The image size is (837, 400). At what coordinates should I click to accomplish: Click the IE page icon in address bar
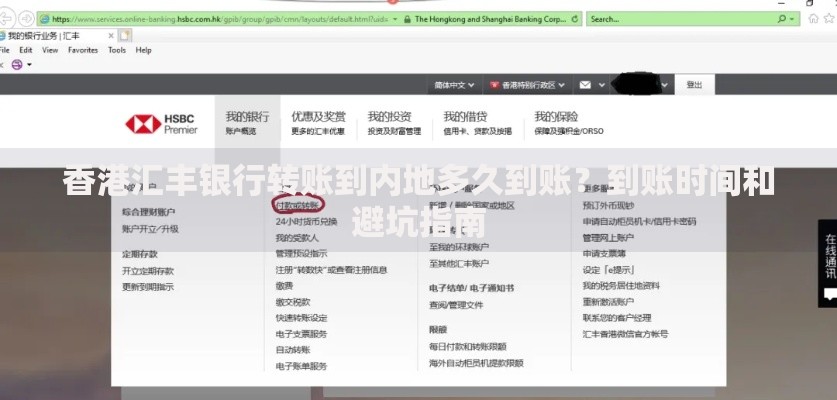[45, 19]
